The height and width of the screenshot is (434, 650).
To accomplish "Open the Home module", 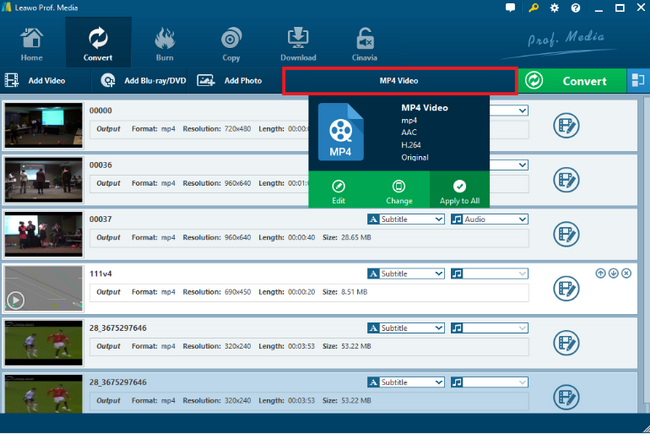I will click(x=32, y=42).
